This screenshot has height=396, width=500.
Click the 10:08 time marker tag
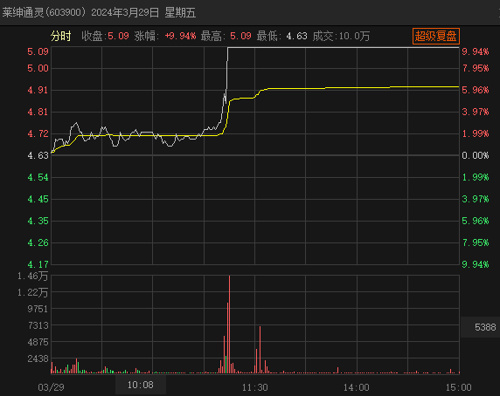[140, 385]
